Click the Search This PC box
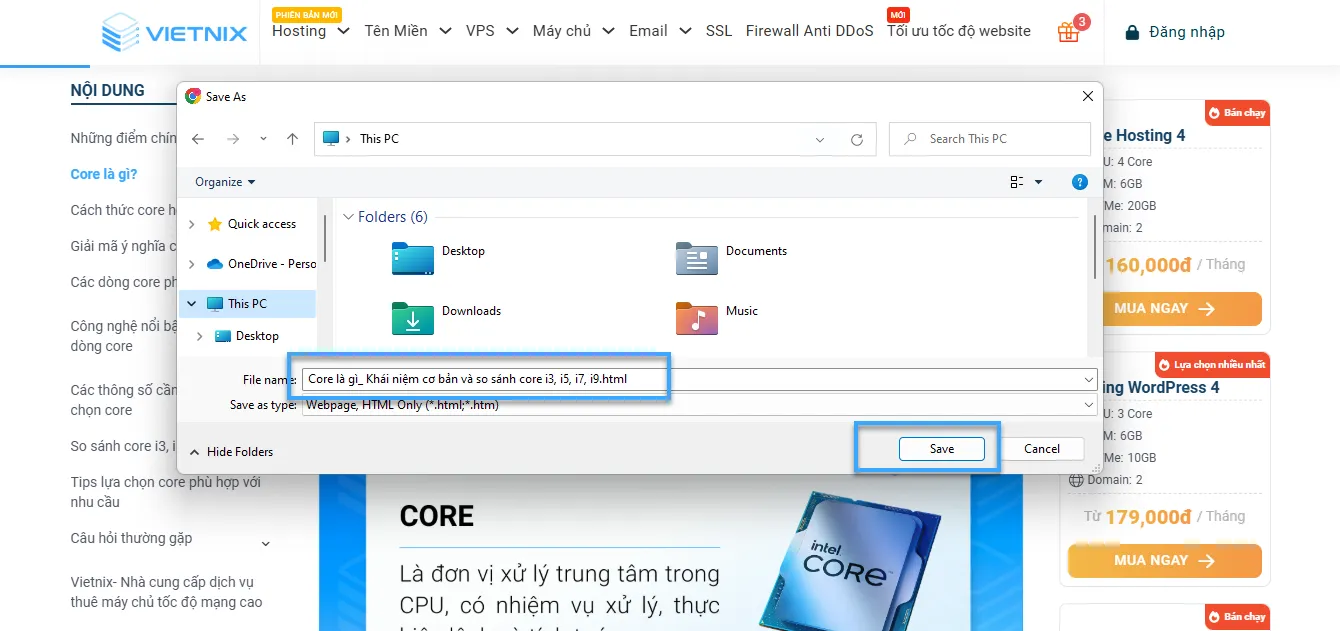This screenshot has width=1340, height=631. [x=990, y=139]
